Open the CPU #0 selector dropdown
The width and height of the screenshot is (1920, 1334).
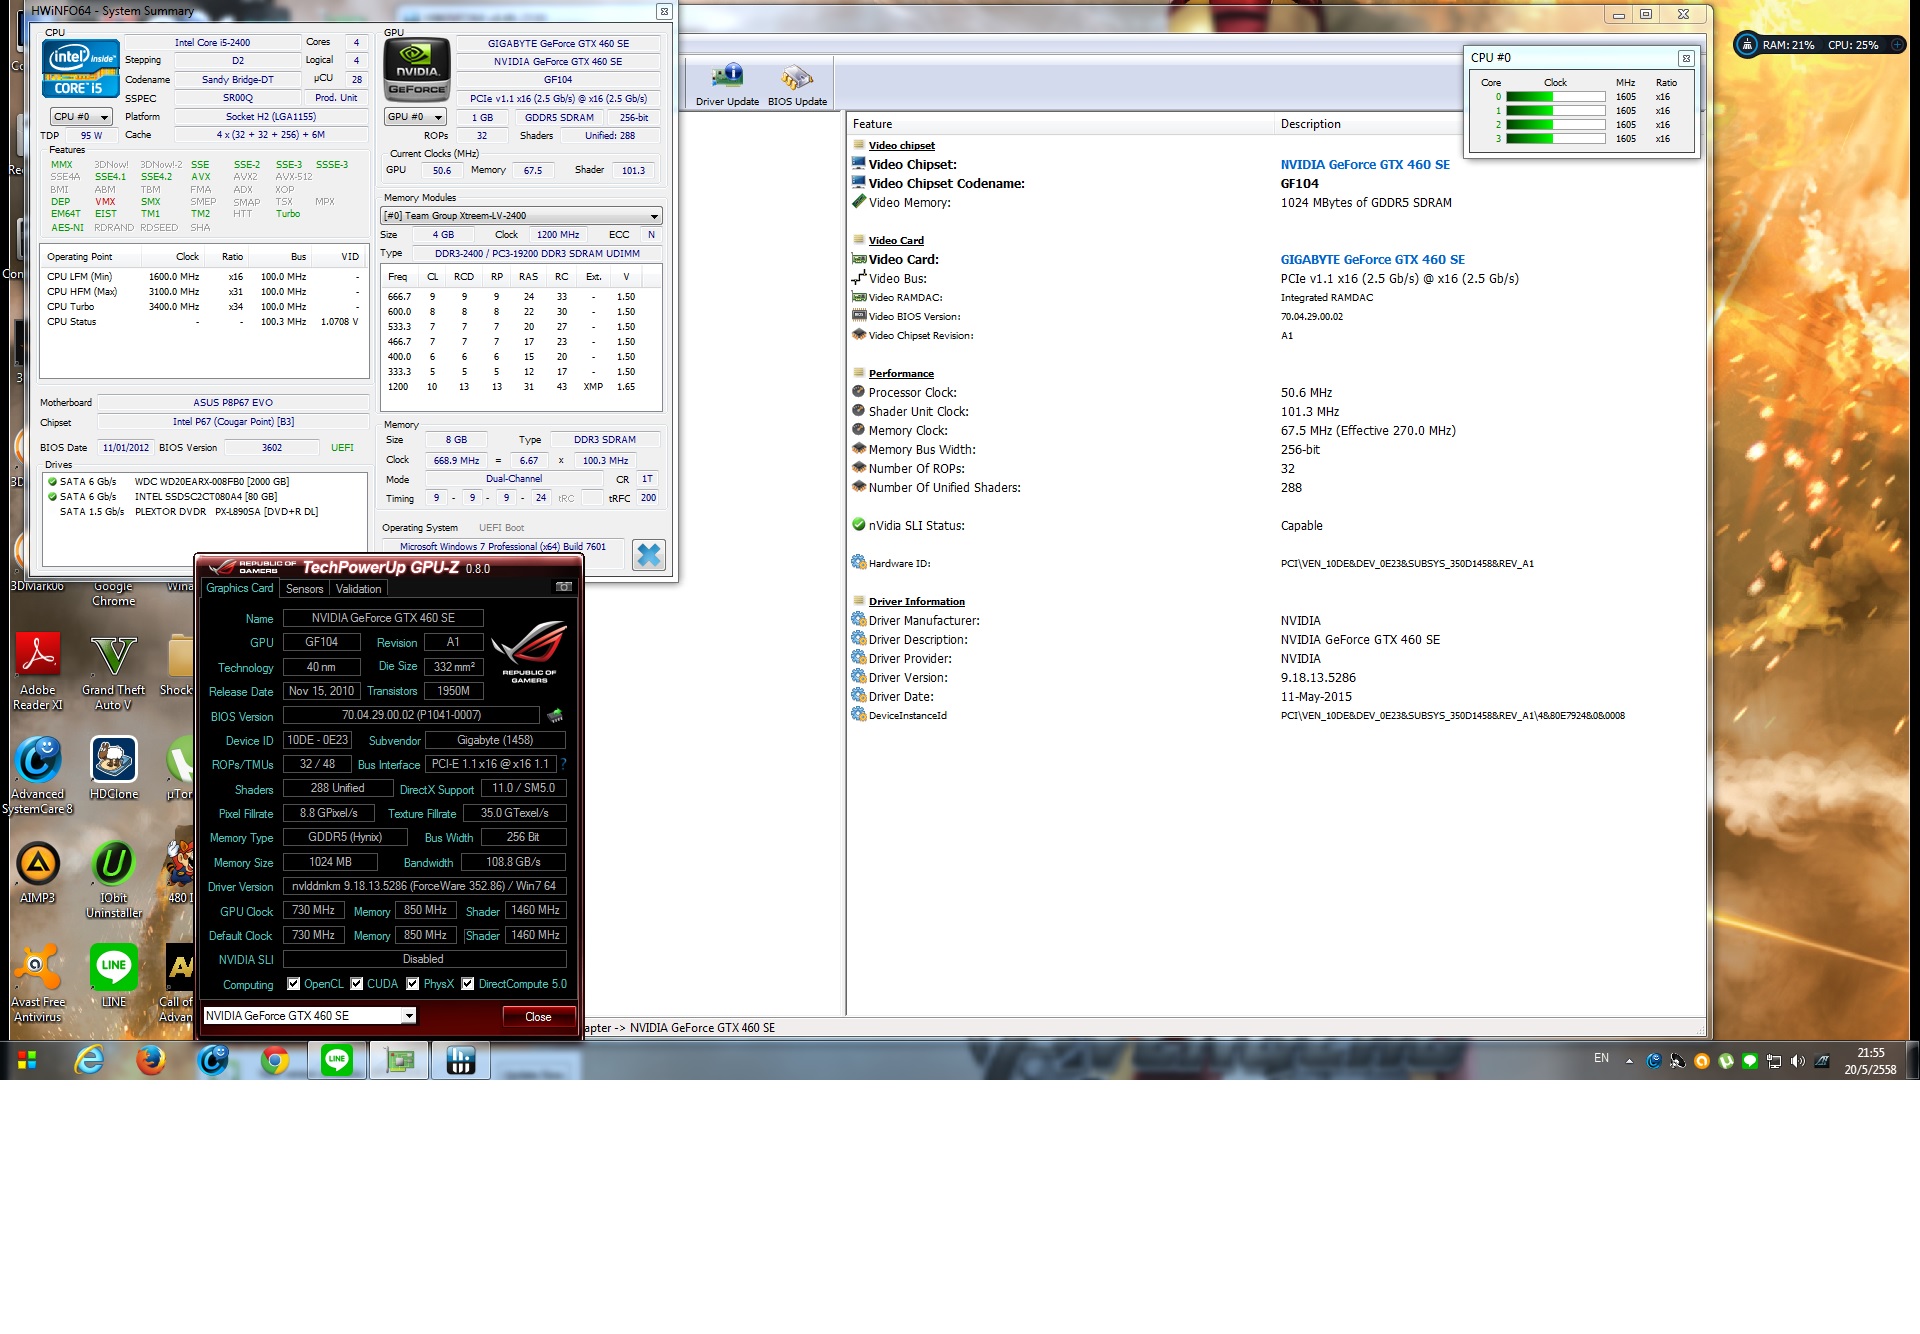(82, 117)
